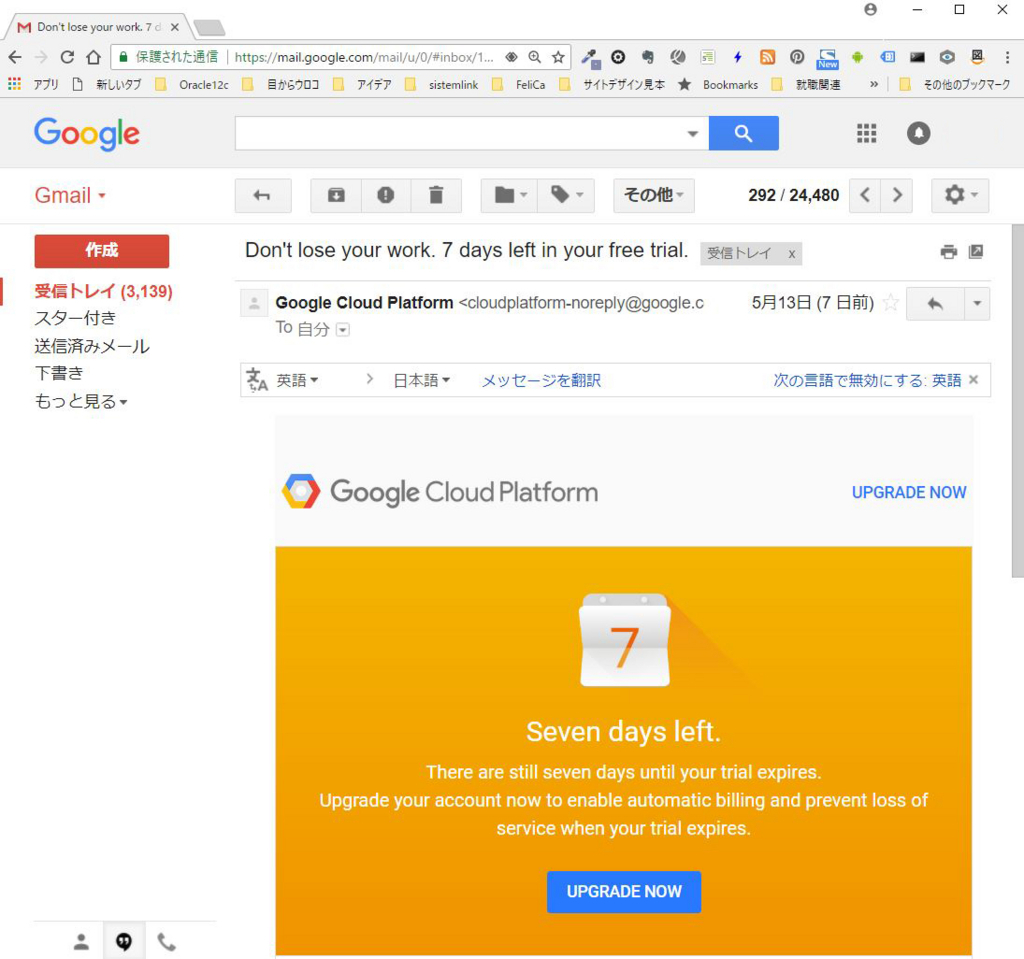Go to the older message arrow
Image resolution: width=1024 pixels, height=959 pixels.
coord(897,195)
